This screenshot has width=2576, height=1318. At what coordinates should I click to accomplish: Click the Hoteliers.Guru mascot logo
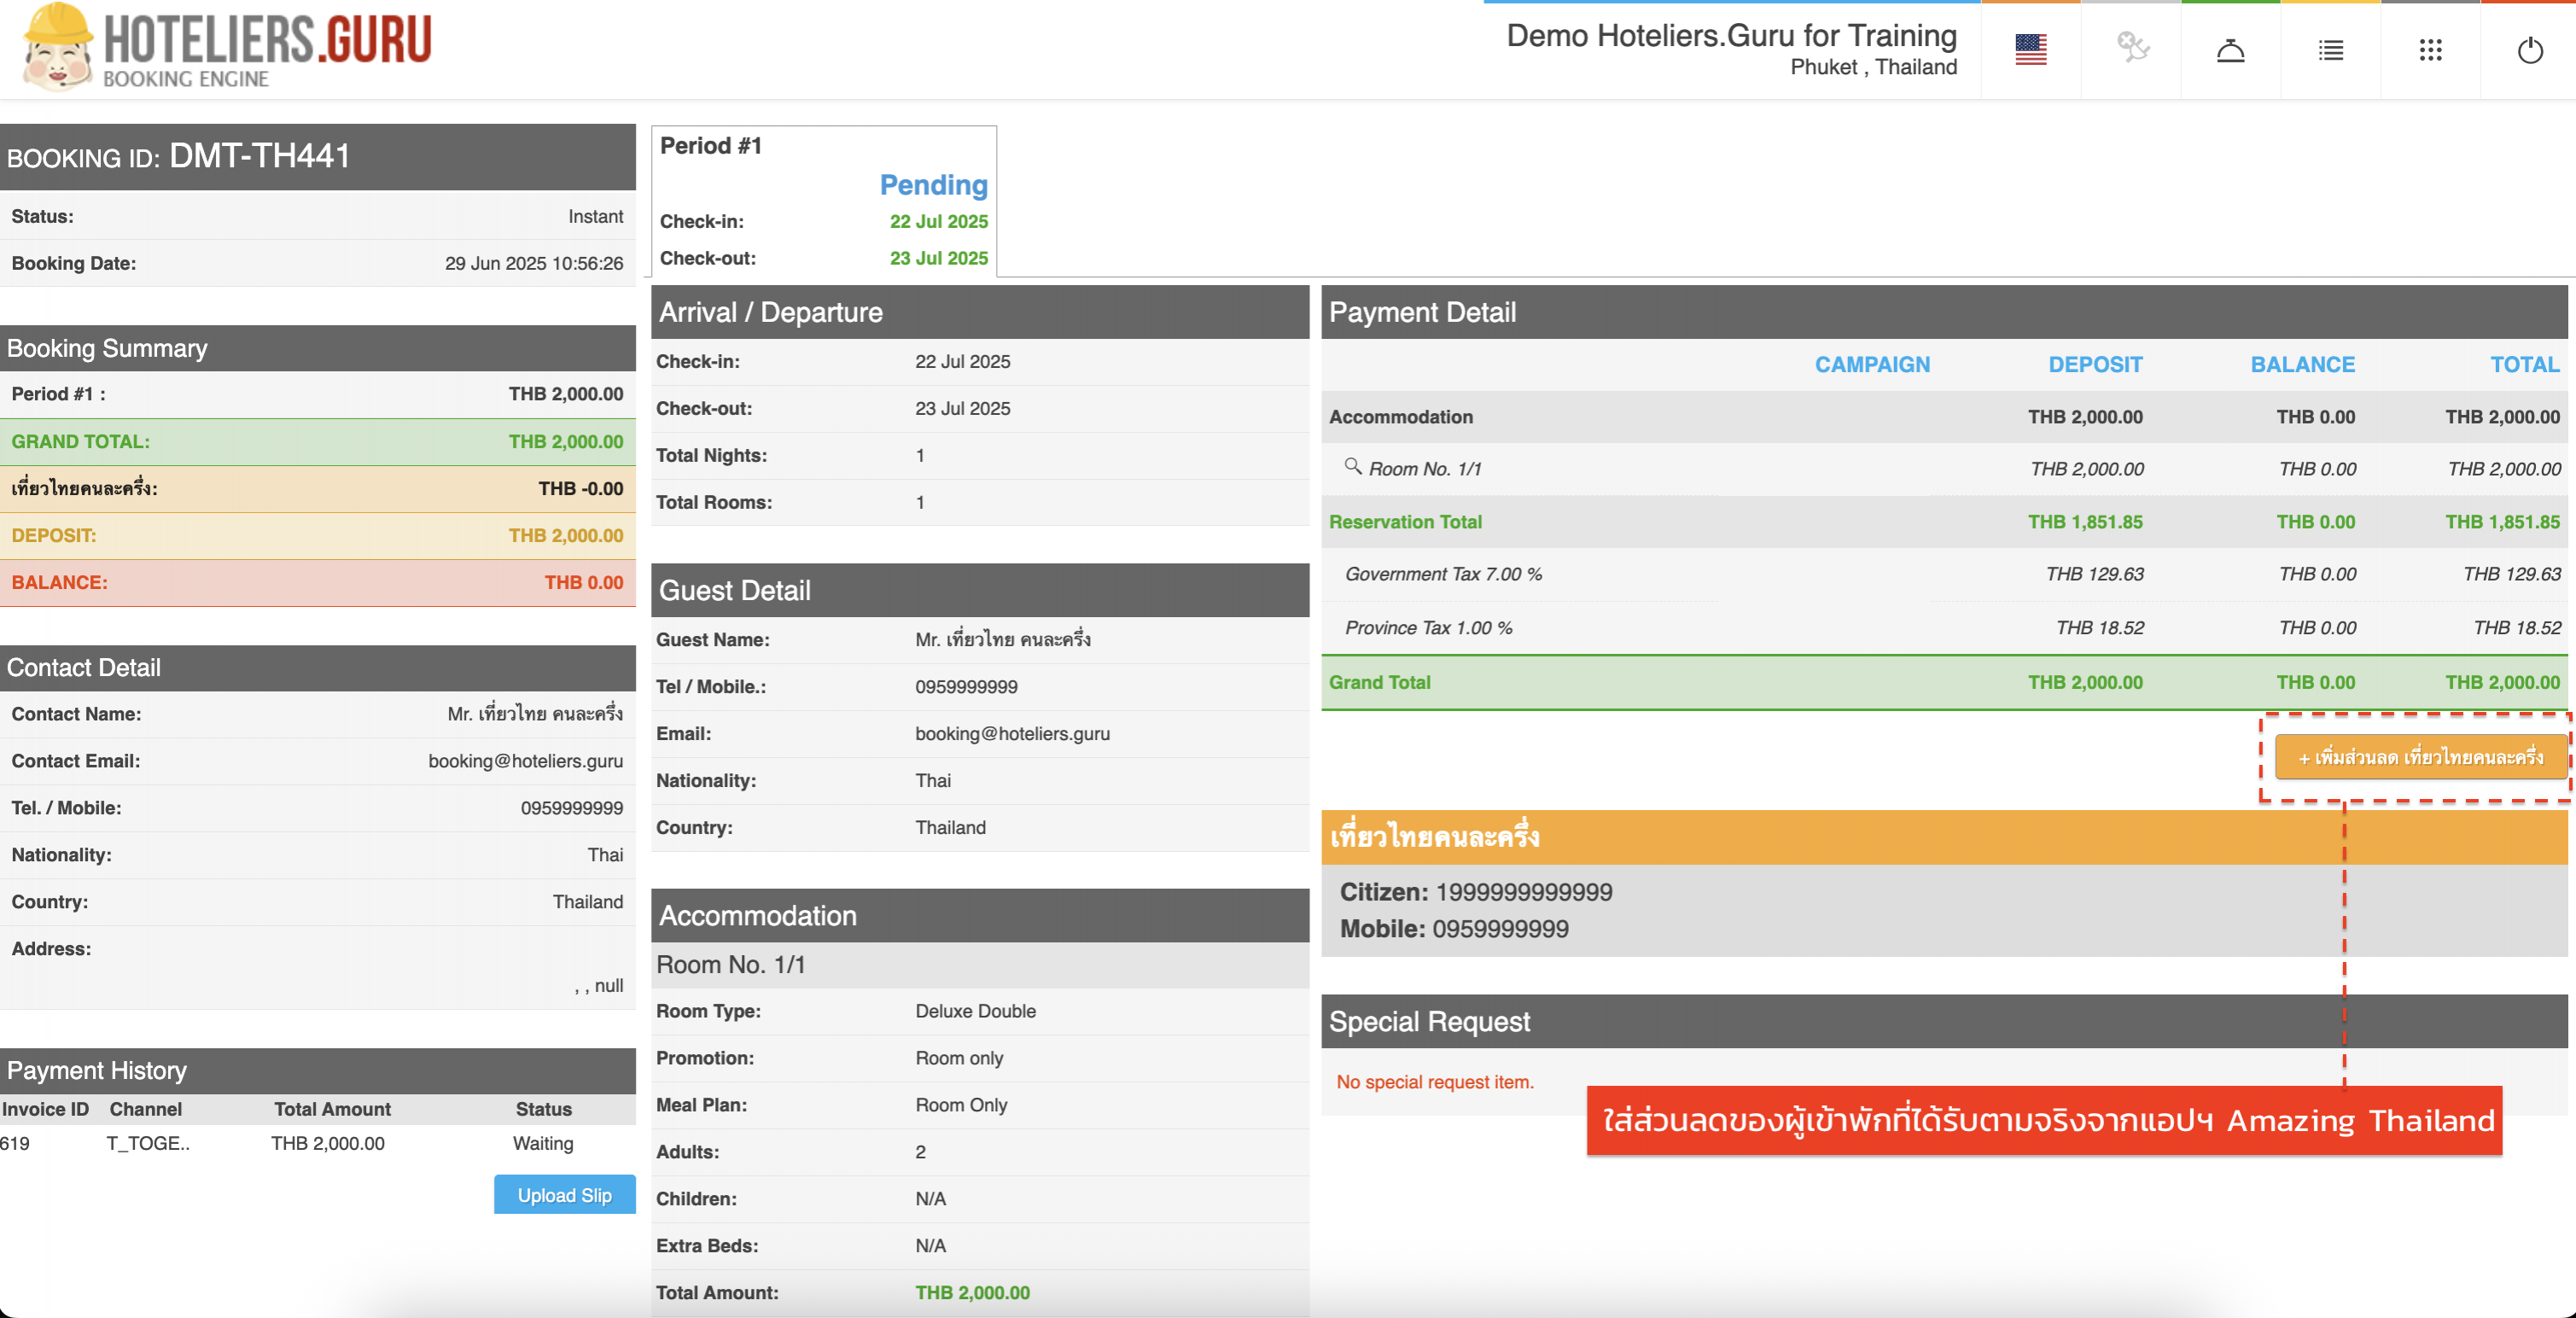pyautogui.click(x=58, y=47)
